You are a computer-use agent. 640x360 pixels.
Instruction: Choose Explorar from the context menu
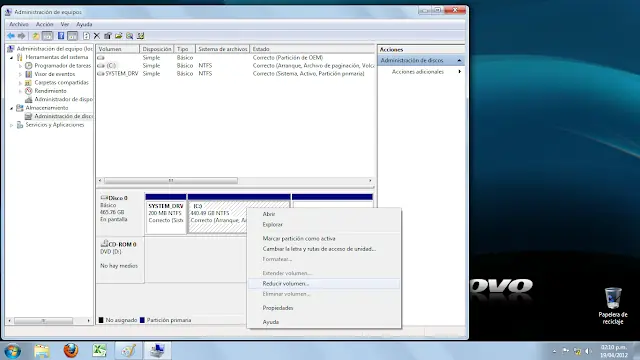pos(324,224)
